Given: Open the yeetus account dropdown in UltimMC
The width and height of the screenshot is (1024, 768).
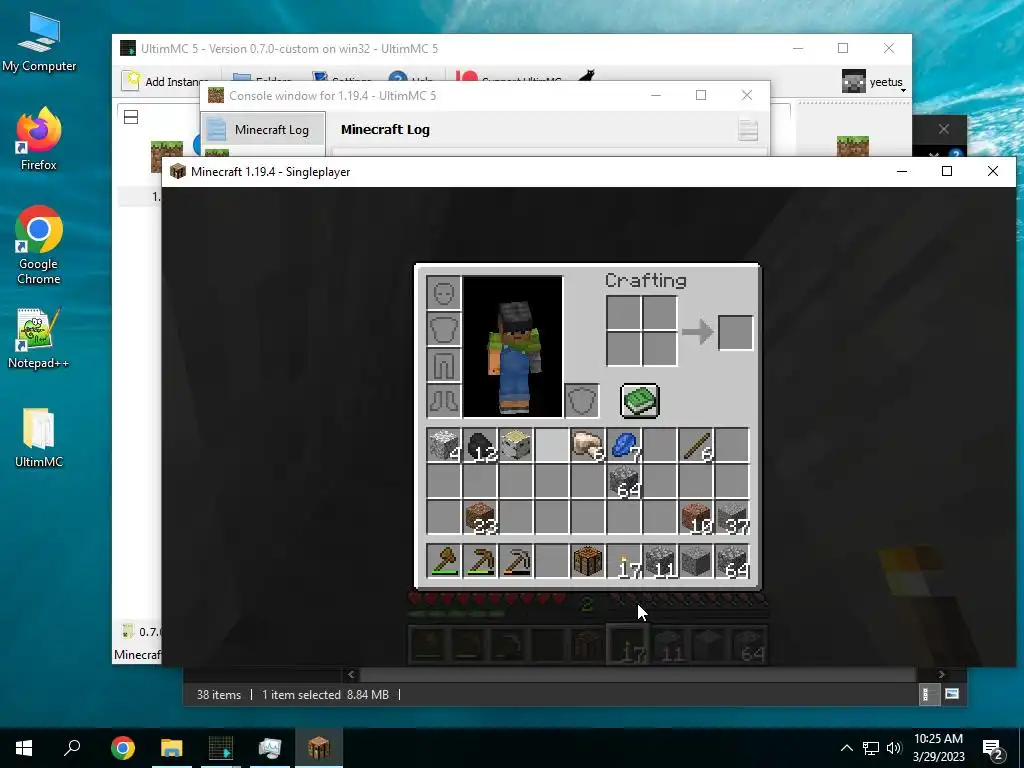Looking at the screenshot, I should click(x=874, y=82).
